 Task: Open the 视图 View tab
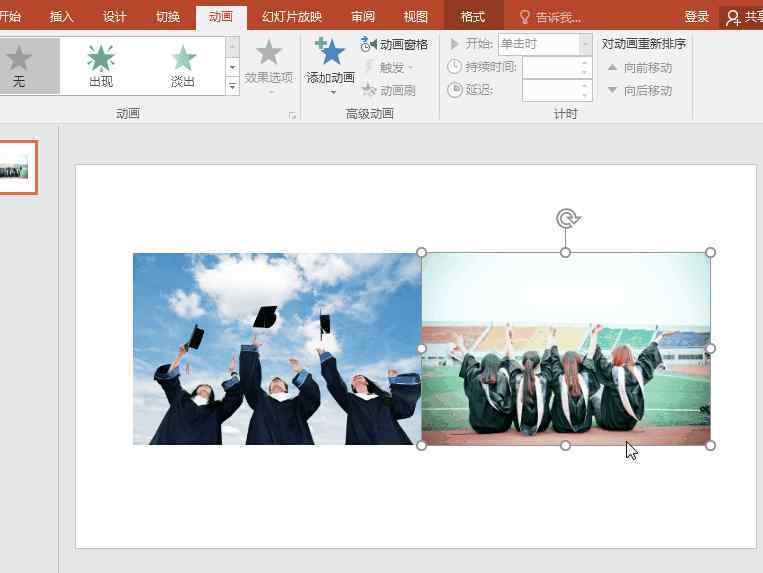pyautogui.click(x=416, y=17)
